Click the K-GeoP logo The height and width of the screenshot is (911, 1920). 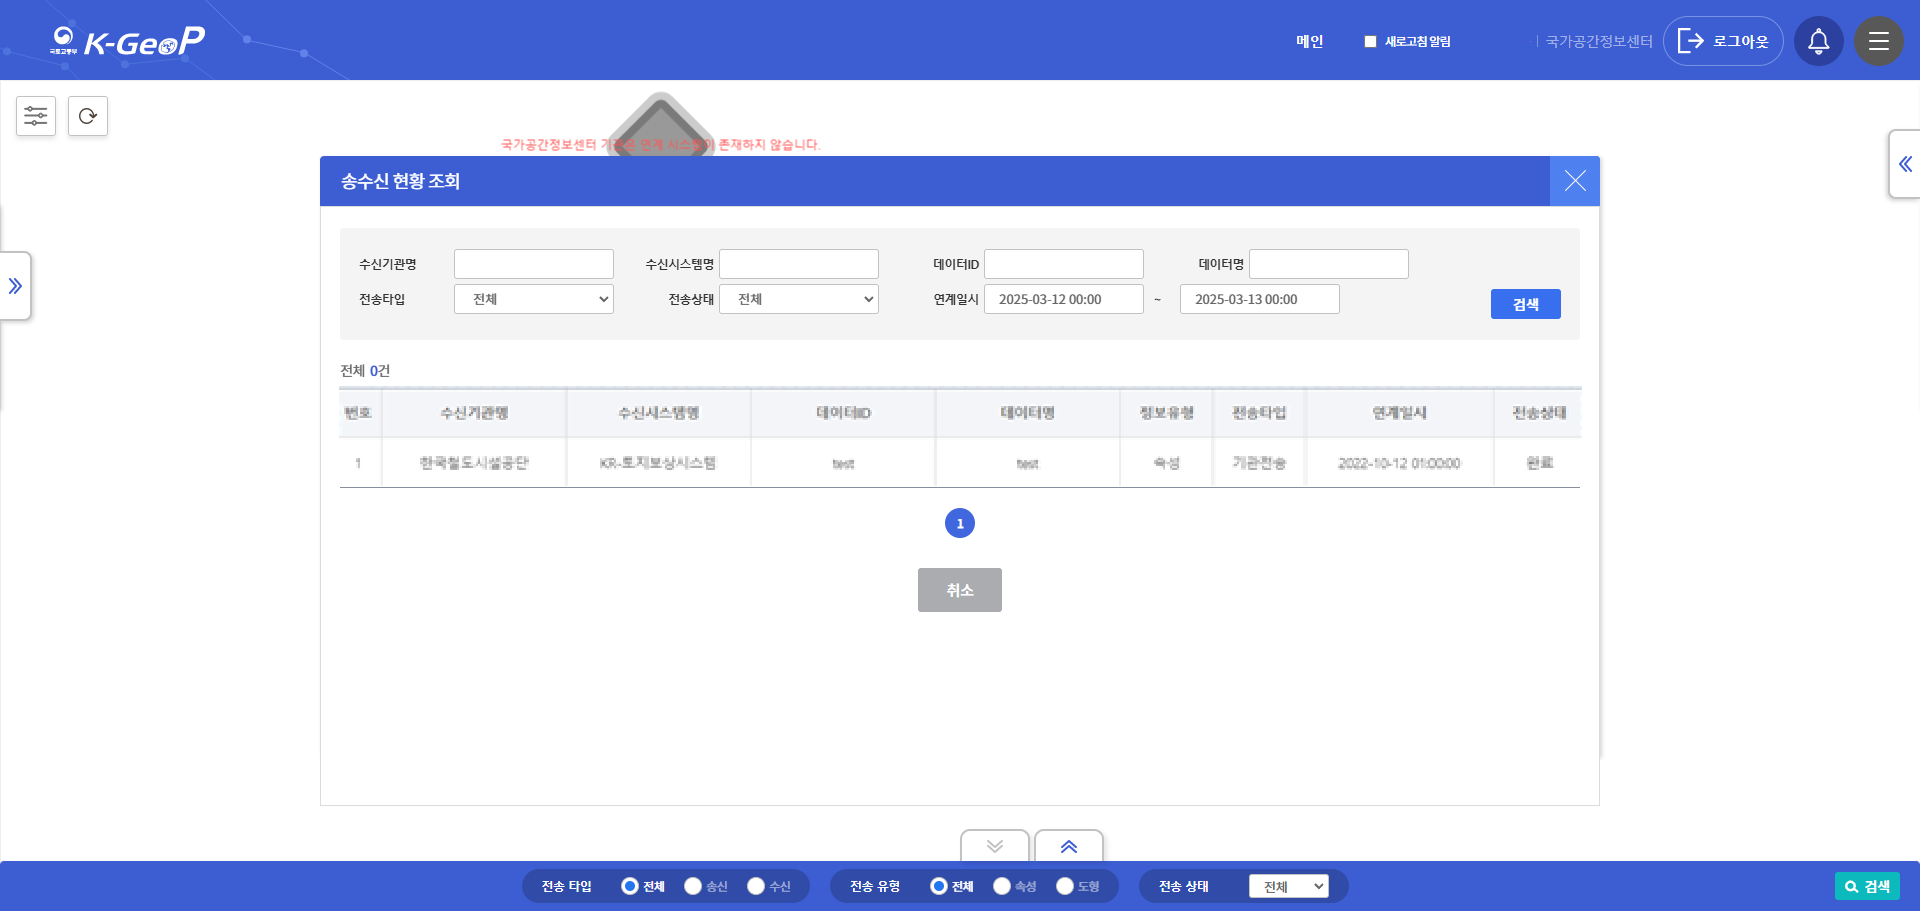127,41
